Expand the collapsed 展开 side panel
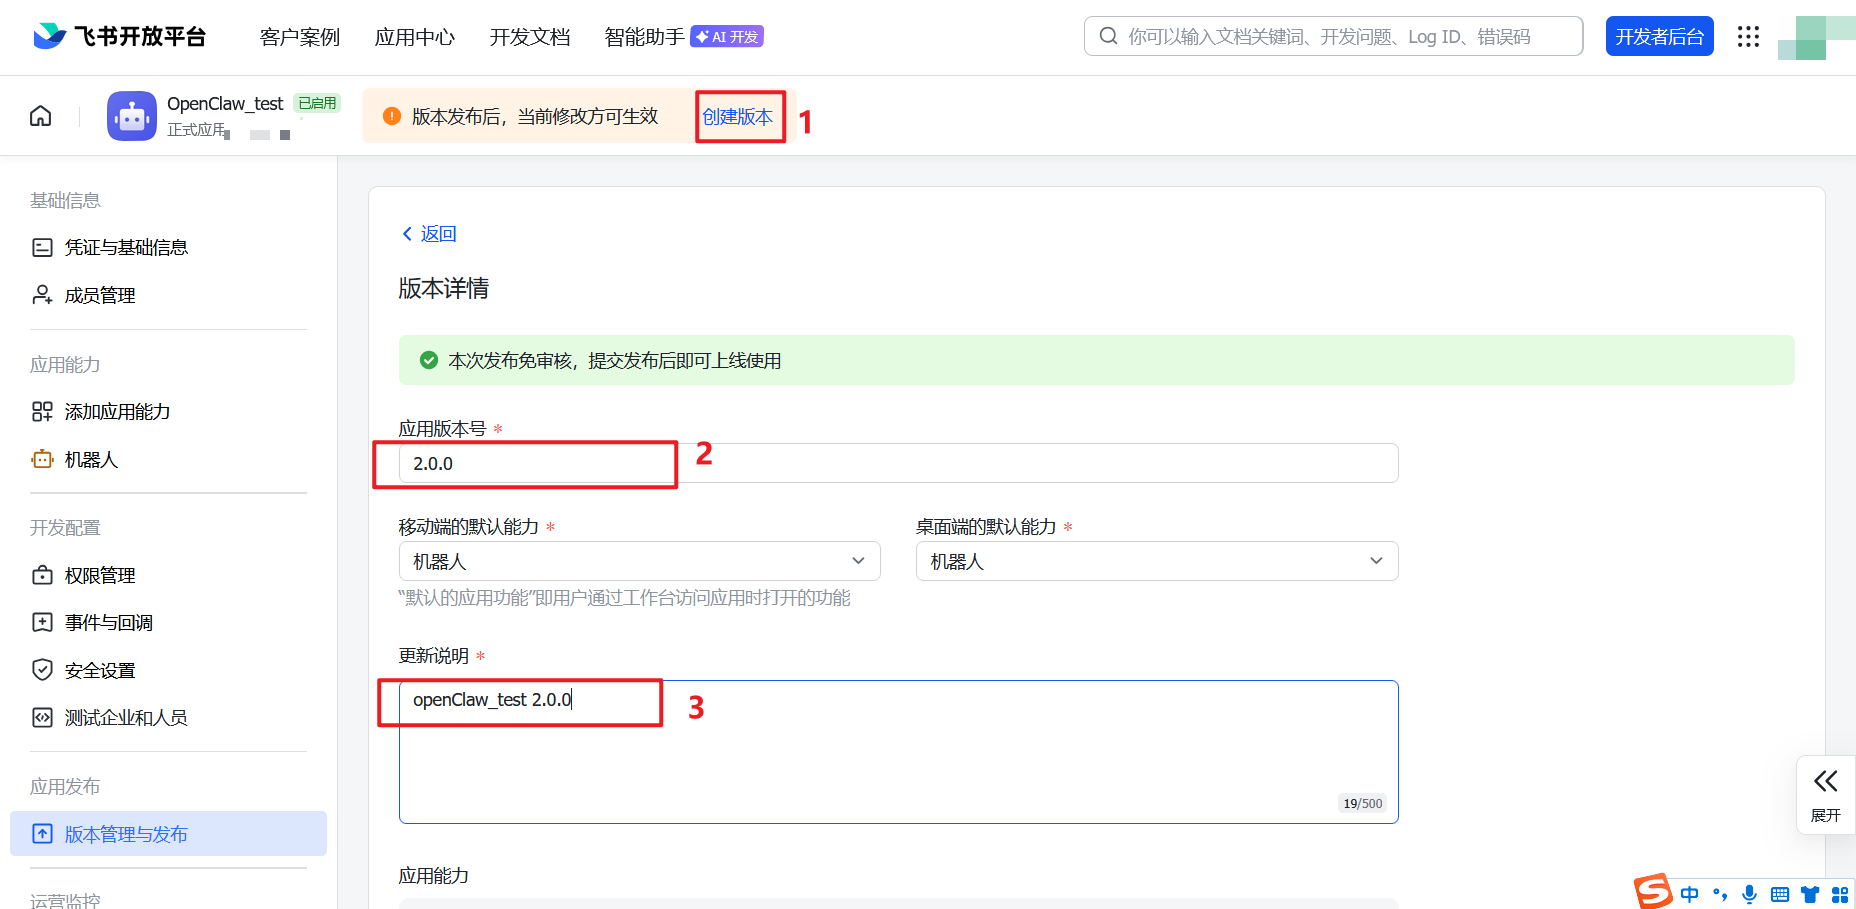1856x909 pixels. (x=1825, y=795)
